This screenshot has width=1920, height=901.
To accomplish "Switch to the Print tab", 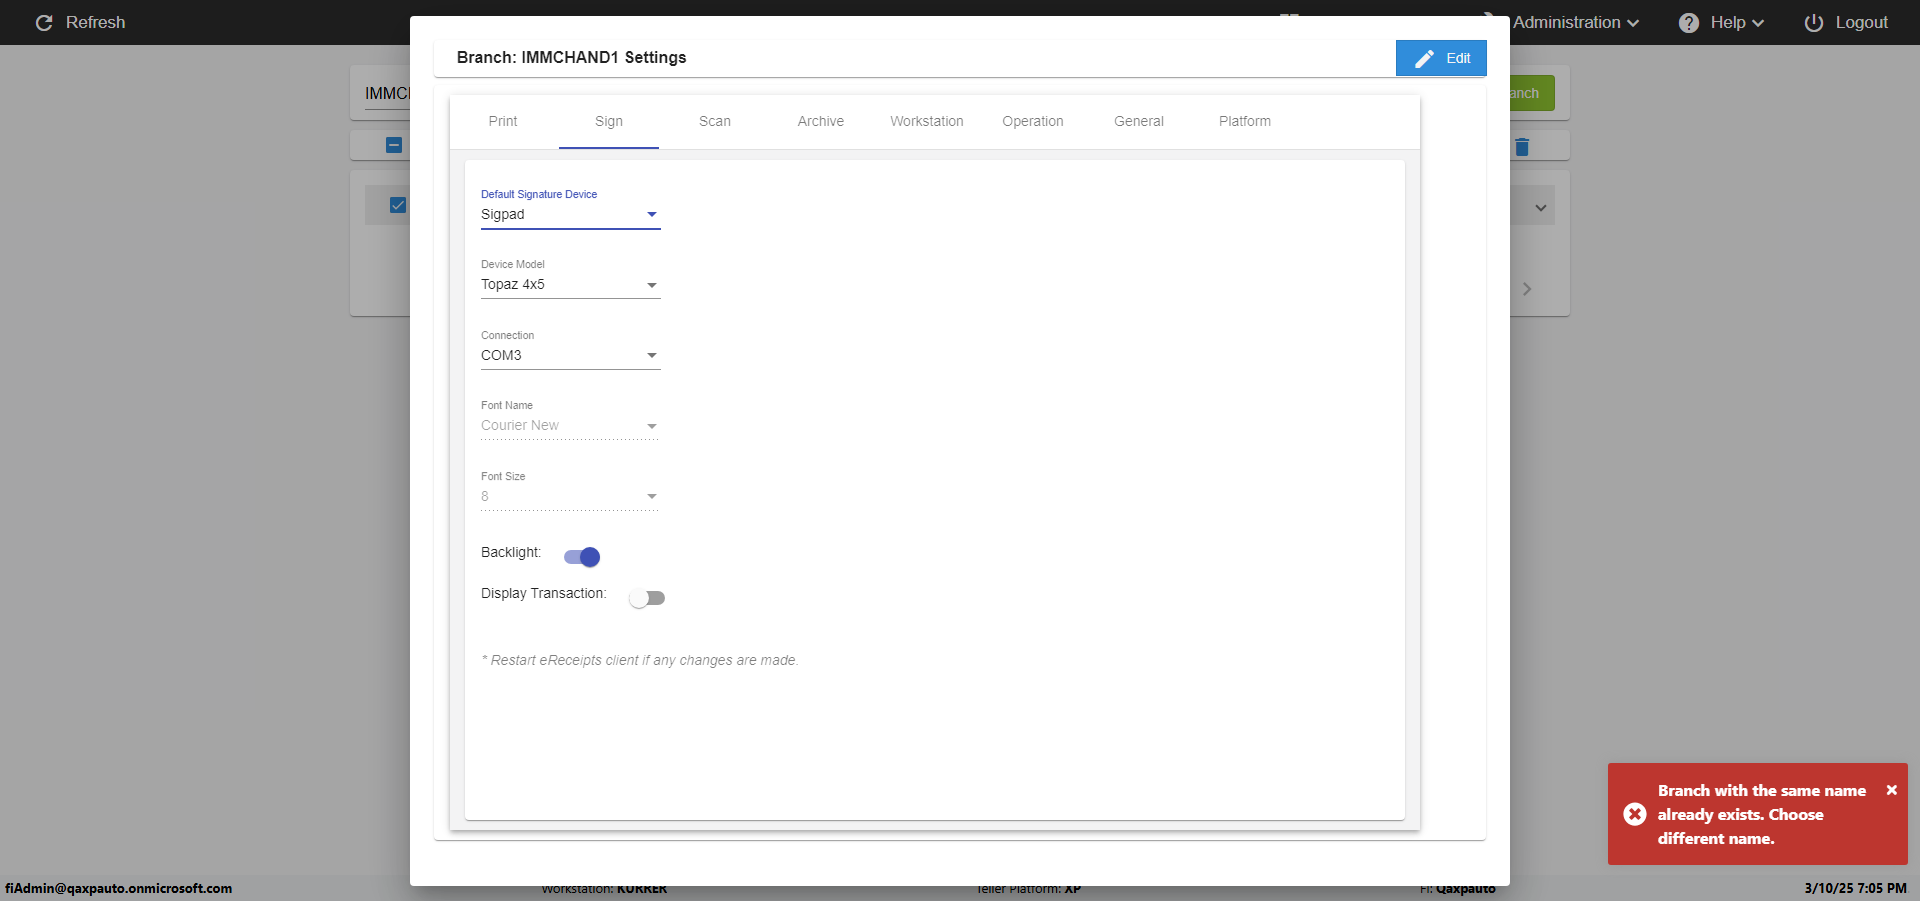I will (503, 122).
